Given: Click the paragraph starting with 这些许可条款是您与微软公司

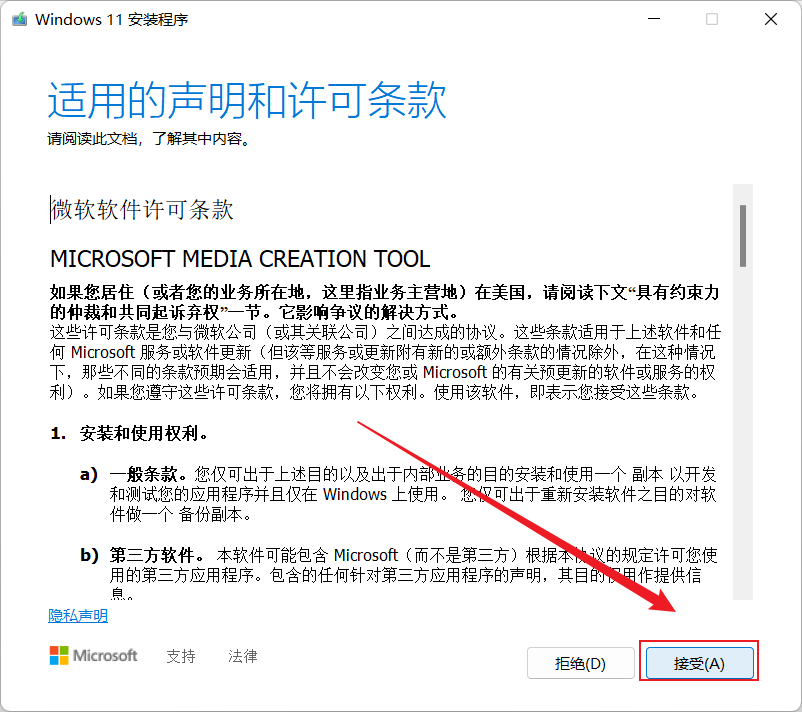Looking at the screenshot, I should click(x=385, y=362).
